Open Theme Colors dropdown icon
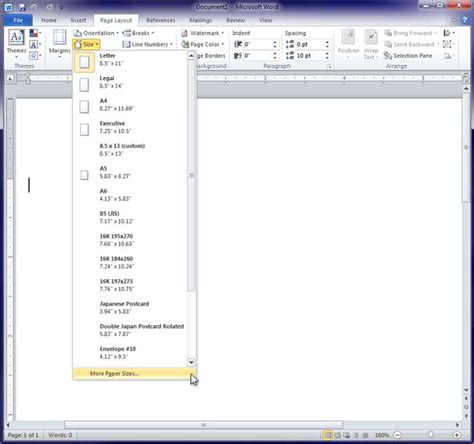This screenshot has height=444, width=474. coord(35,33)
